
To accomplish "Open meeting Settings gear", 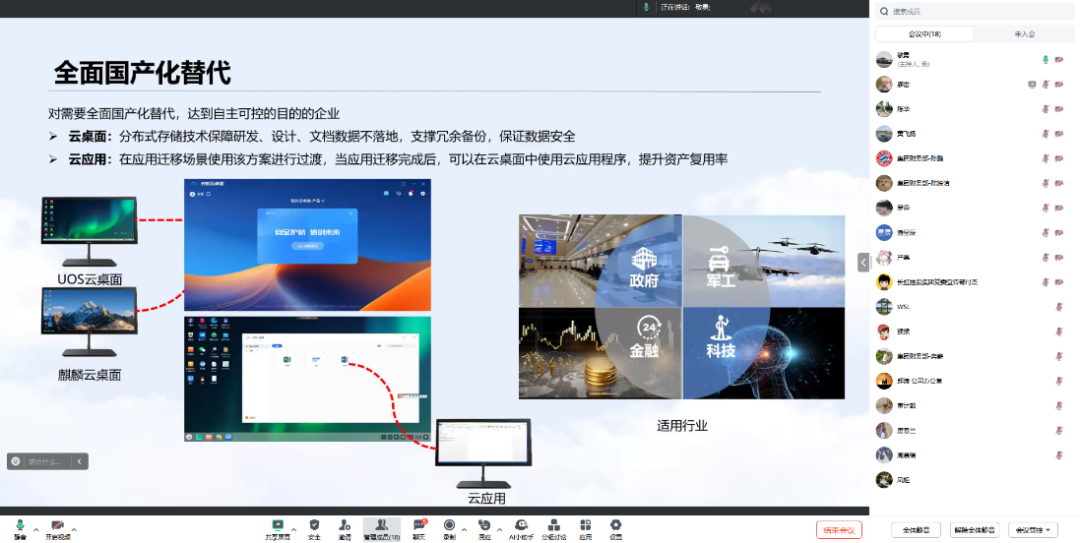I will click(616, 529).
